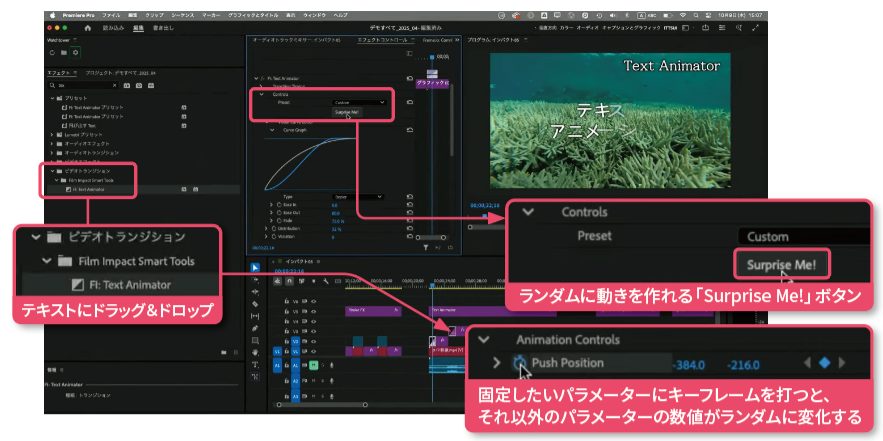Select the Hand tool
The image size is (883, 441).
coord(255,353)
